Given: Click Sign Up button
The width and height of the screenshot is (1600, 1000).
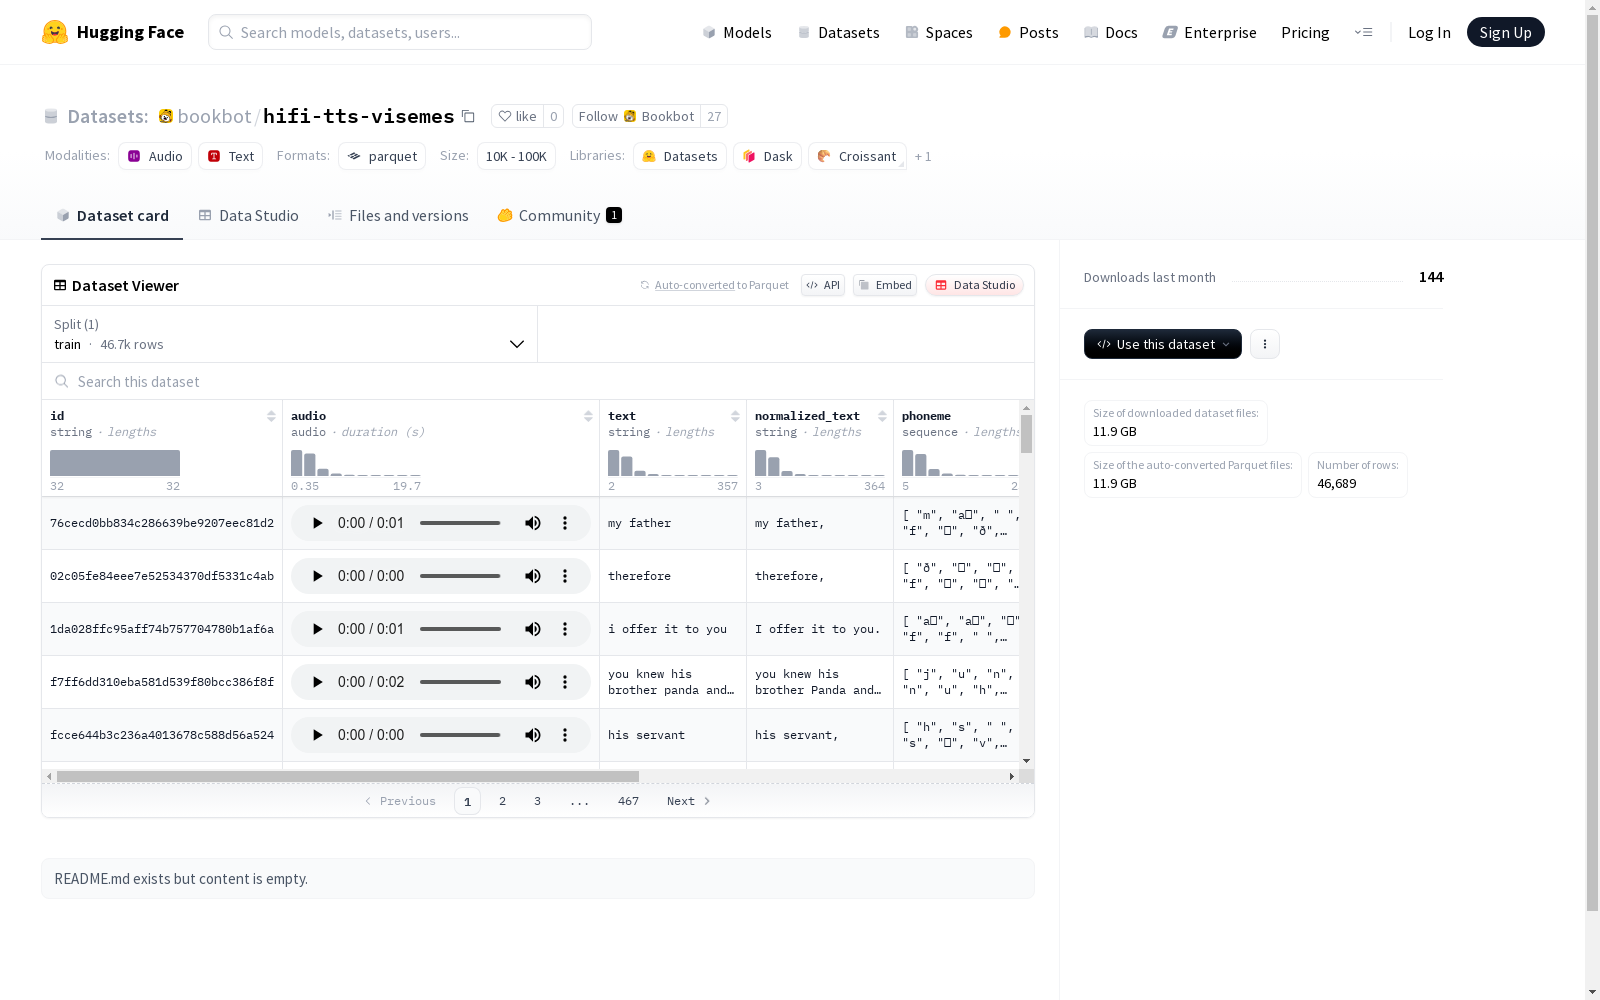Looking at the screenshot, I should pyautogui.click(x=1505, y=32).
